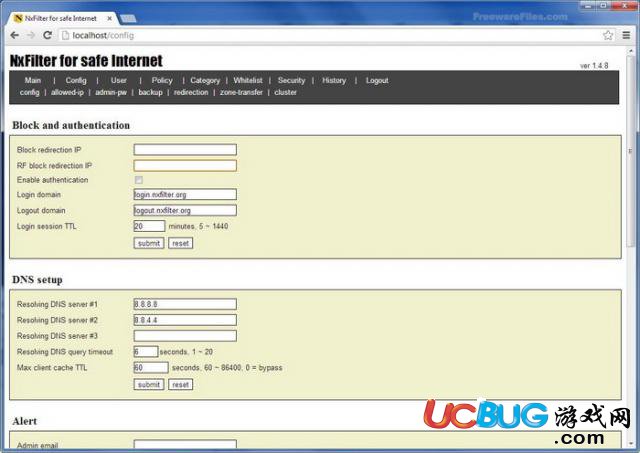
Task: Open a new browser tab
Action: 129,19
